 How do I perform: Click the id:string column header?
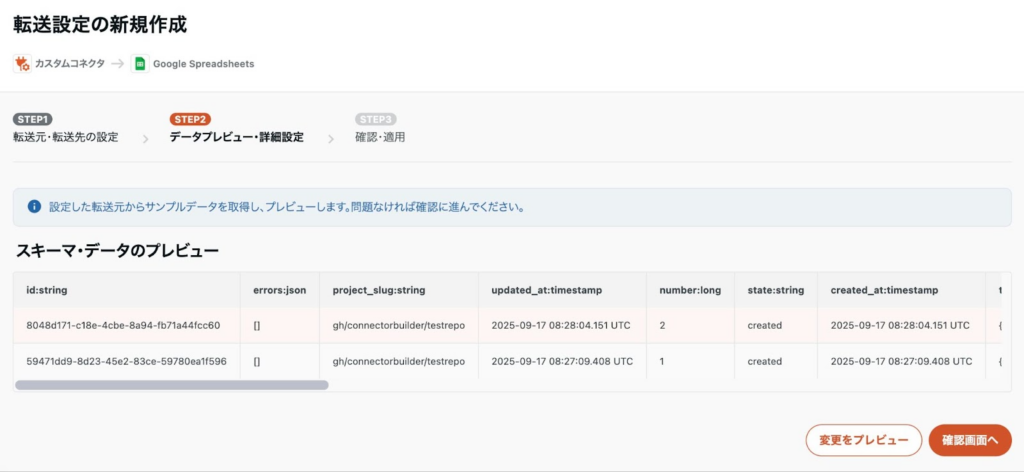click(47, 290)
